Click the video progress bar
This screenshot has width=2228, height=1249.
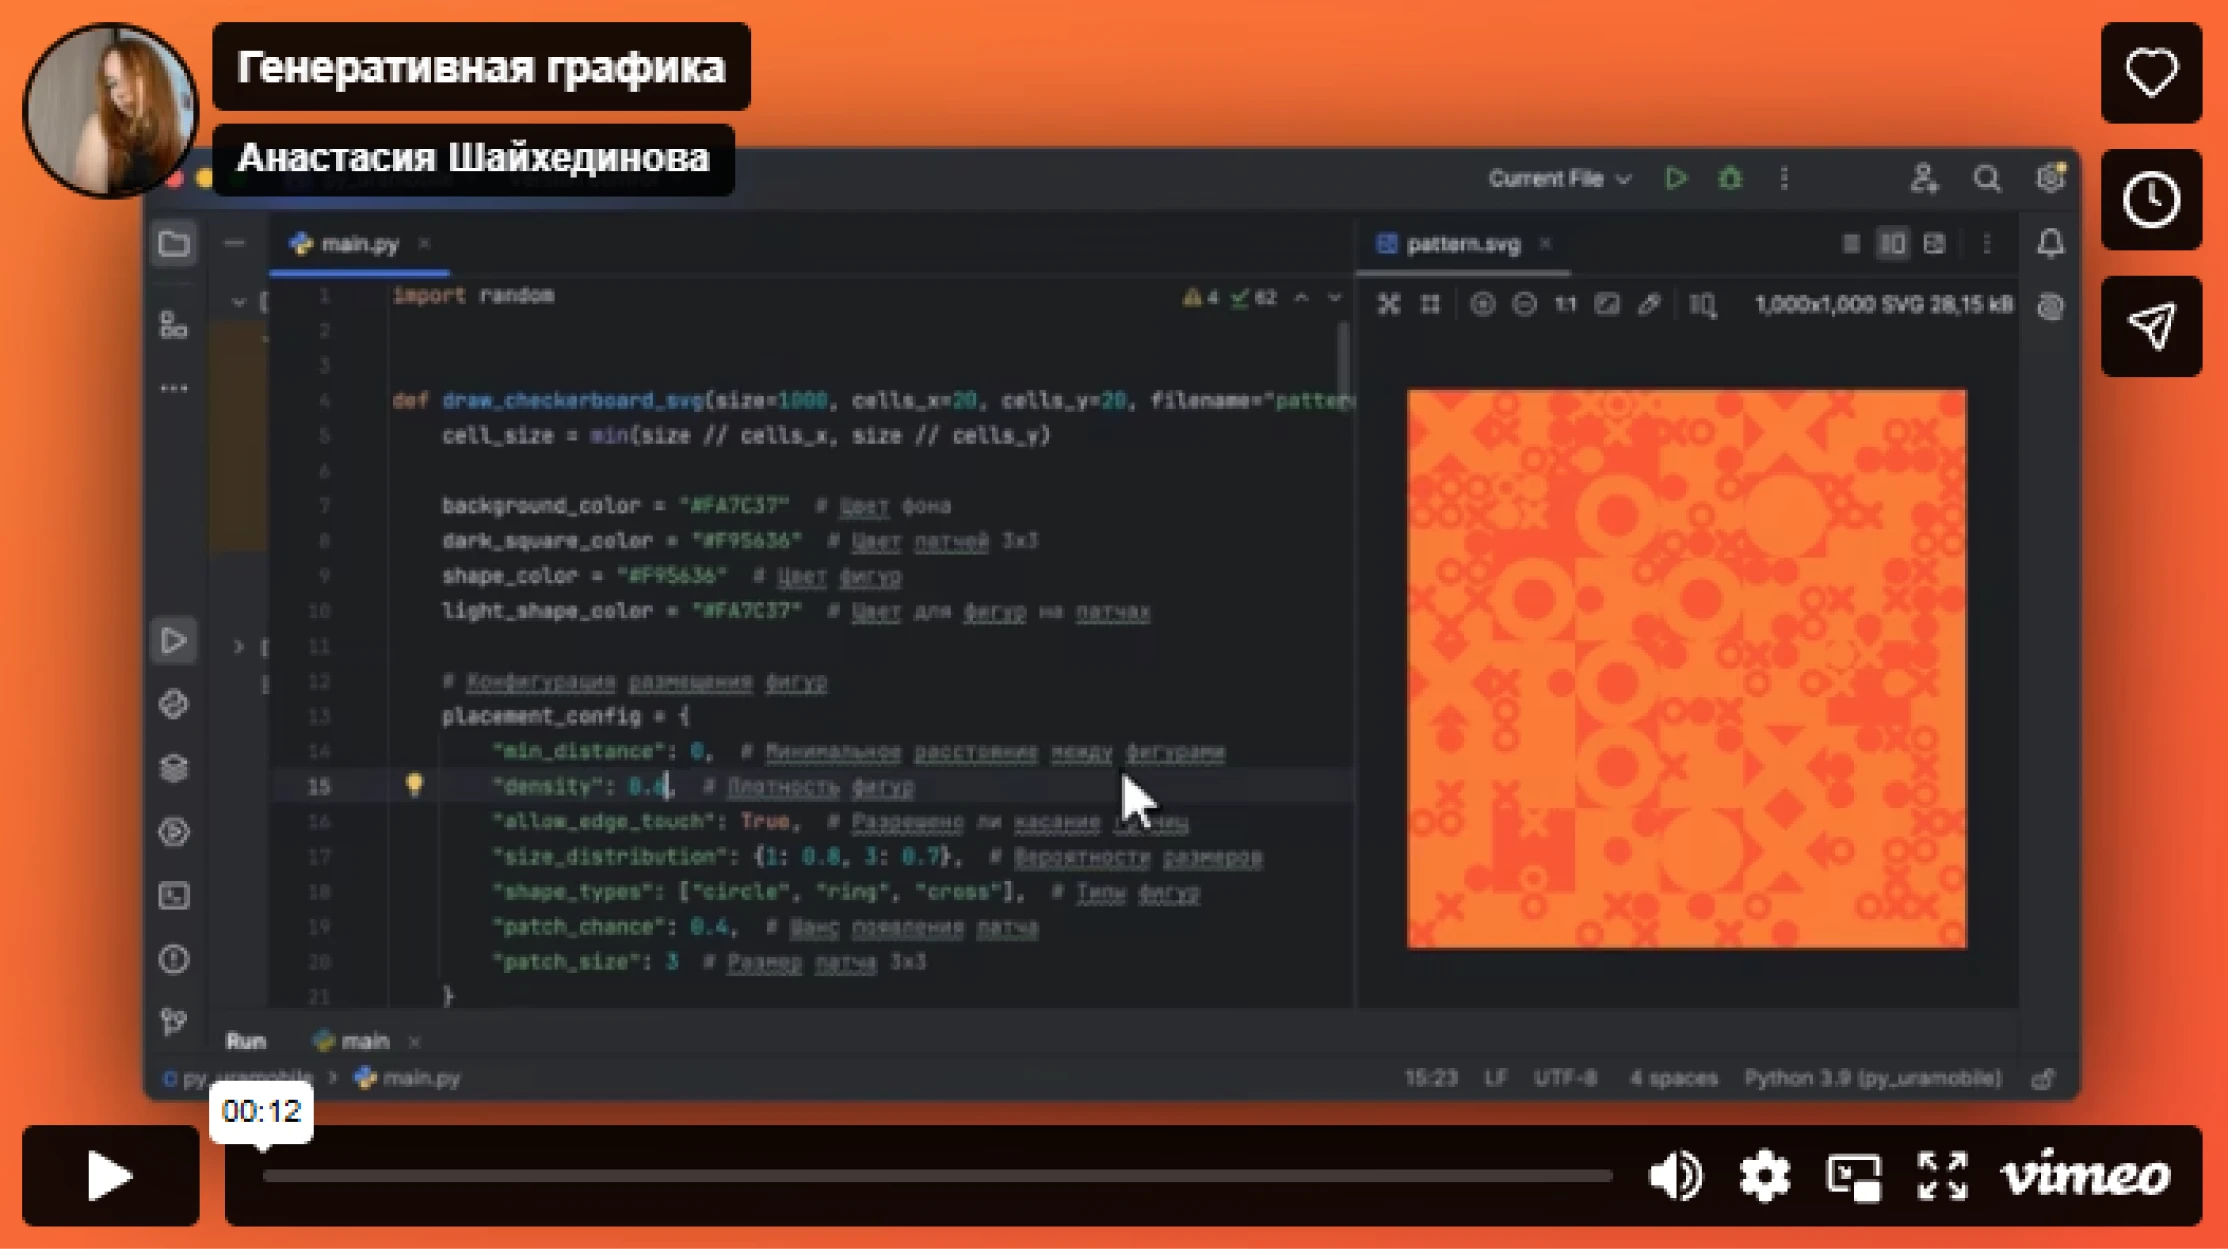(x=937, y=1176)
